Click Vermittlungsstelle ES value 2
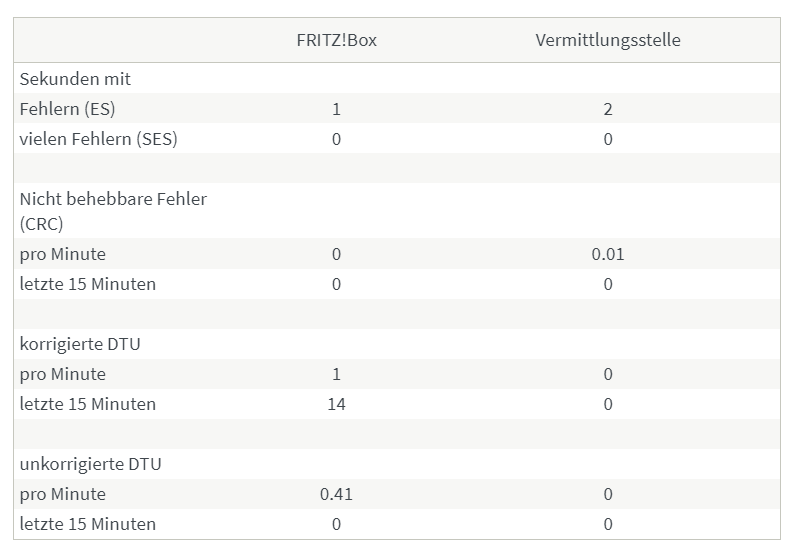 pyautogui.click(x=608, y=109)
